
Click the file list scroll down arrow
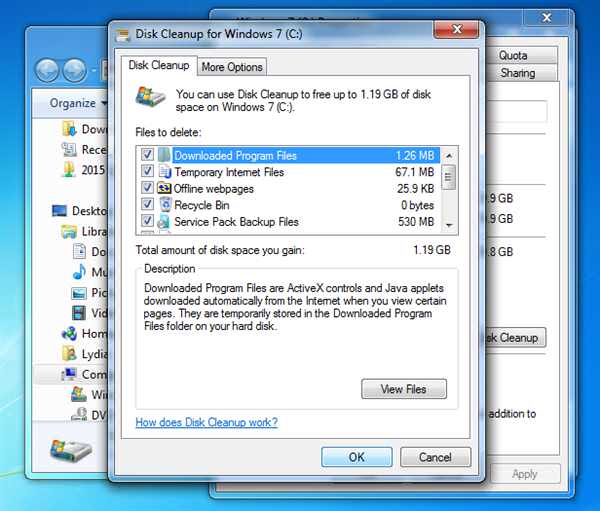449,225
